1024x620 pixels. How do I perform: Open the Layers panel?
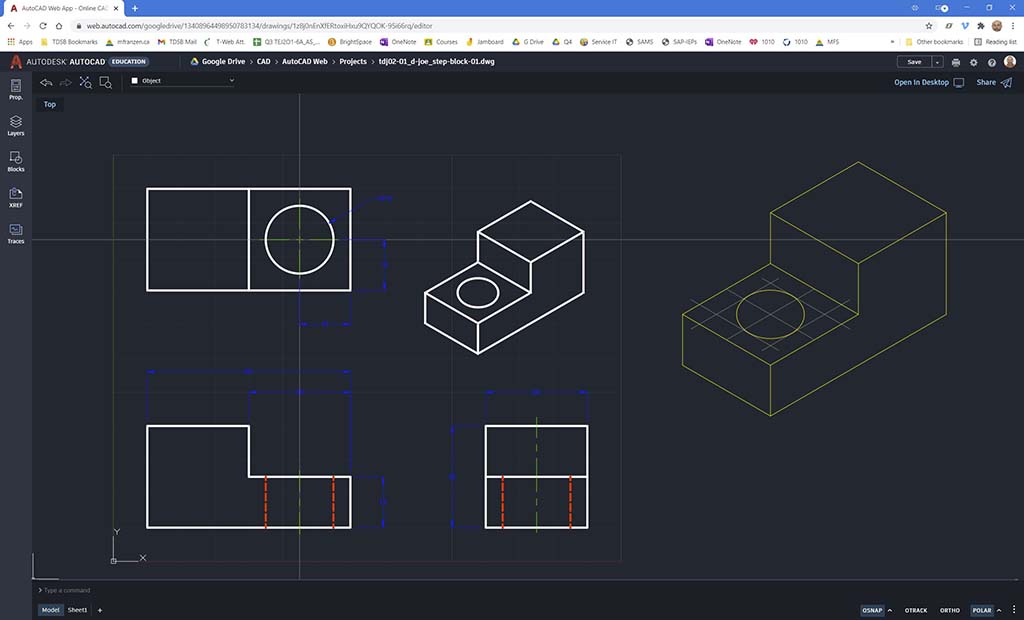tap(16, 125)
